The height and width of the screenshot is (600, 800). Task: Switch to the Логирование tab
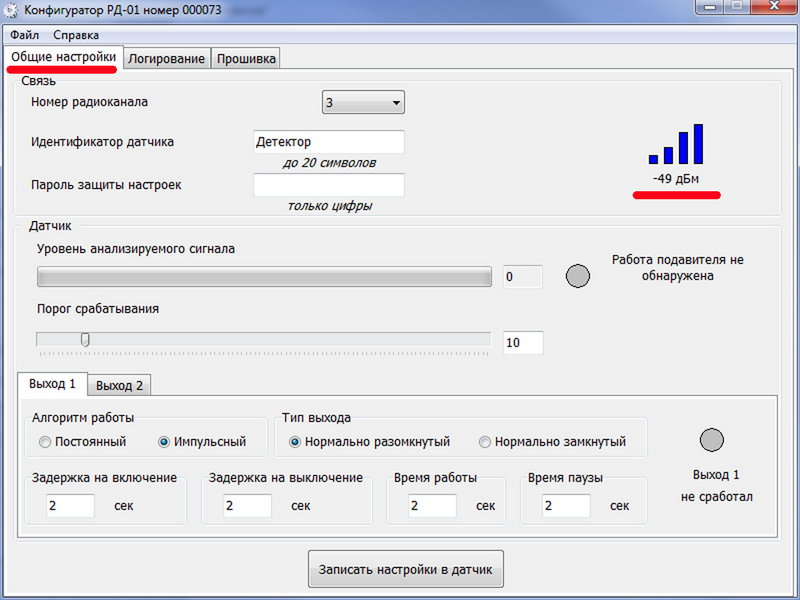(x=166, y=59)
